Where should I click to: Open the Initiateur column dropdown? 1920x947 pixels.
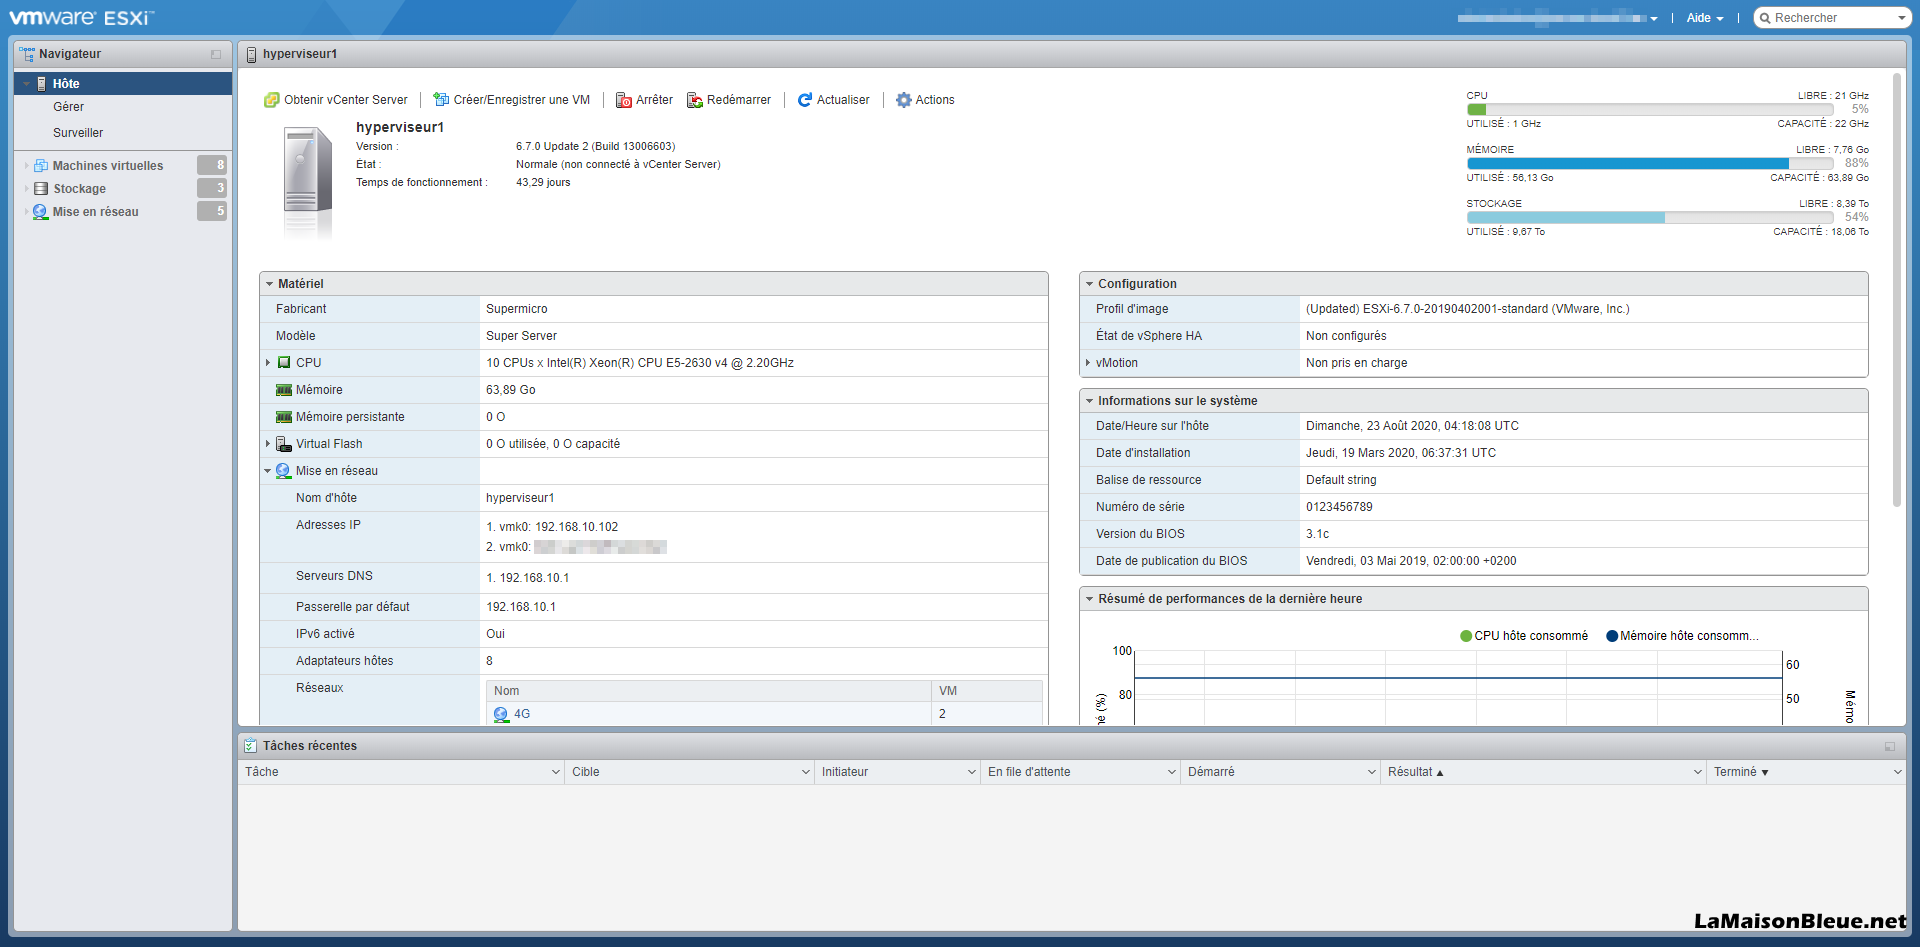click(972, 772)
